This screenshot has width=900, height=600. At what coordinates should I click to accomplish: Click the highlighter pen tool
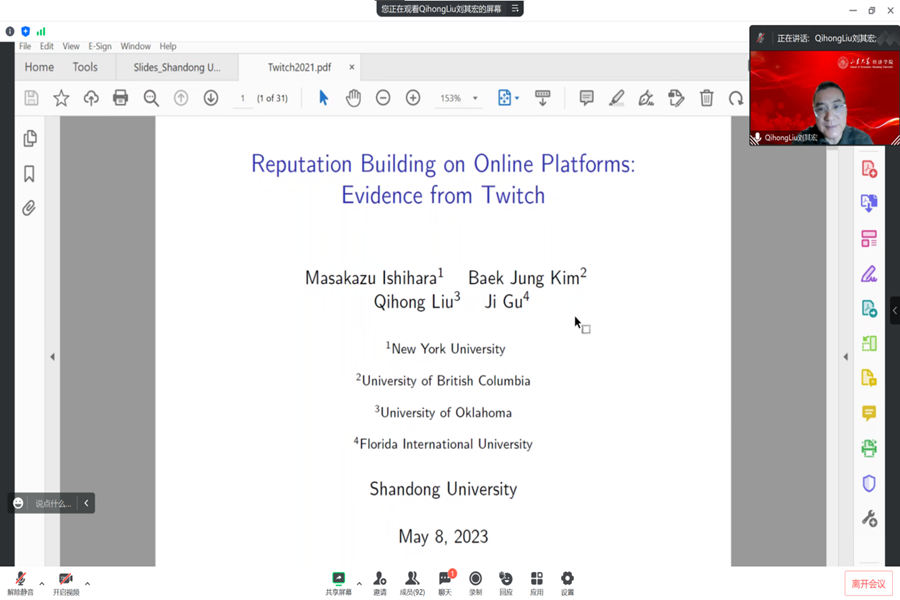tap(617, 98)
